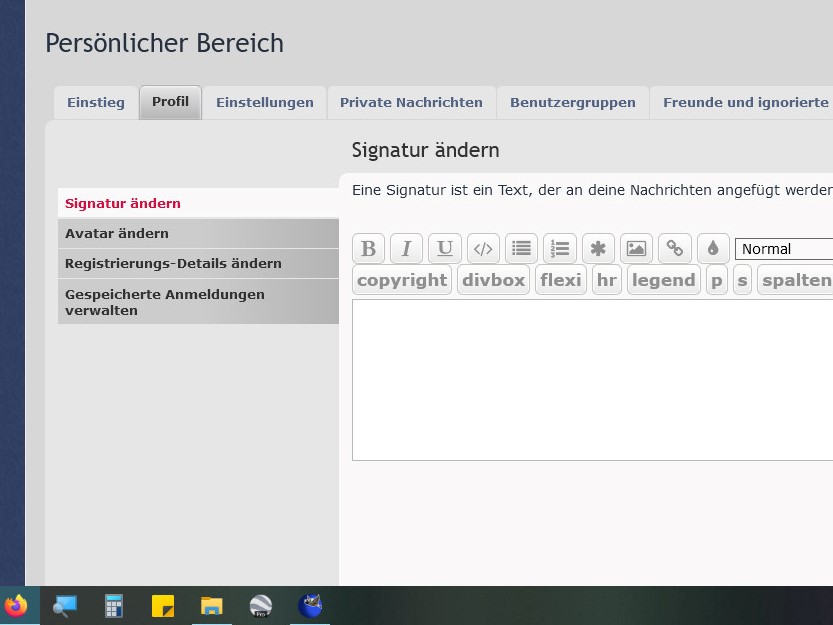This screenshot has height=625, width=833.
Task: Insert the divbox custom BBCode
Action: coord(493,280)
